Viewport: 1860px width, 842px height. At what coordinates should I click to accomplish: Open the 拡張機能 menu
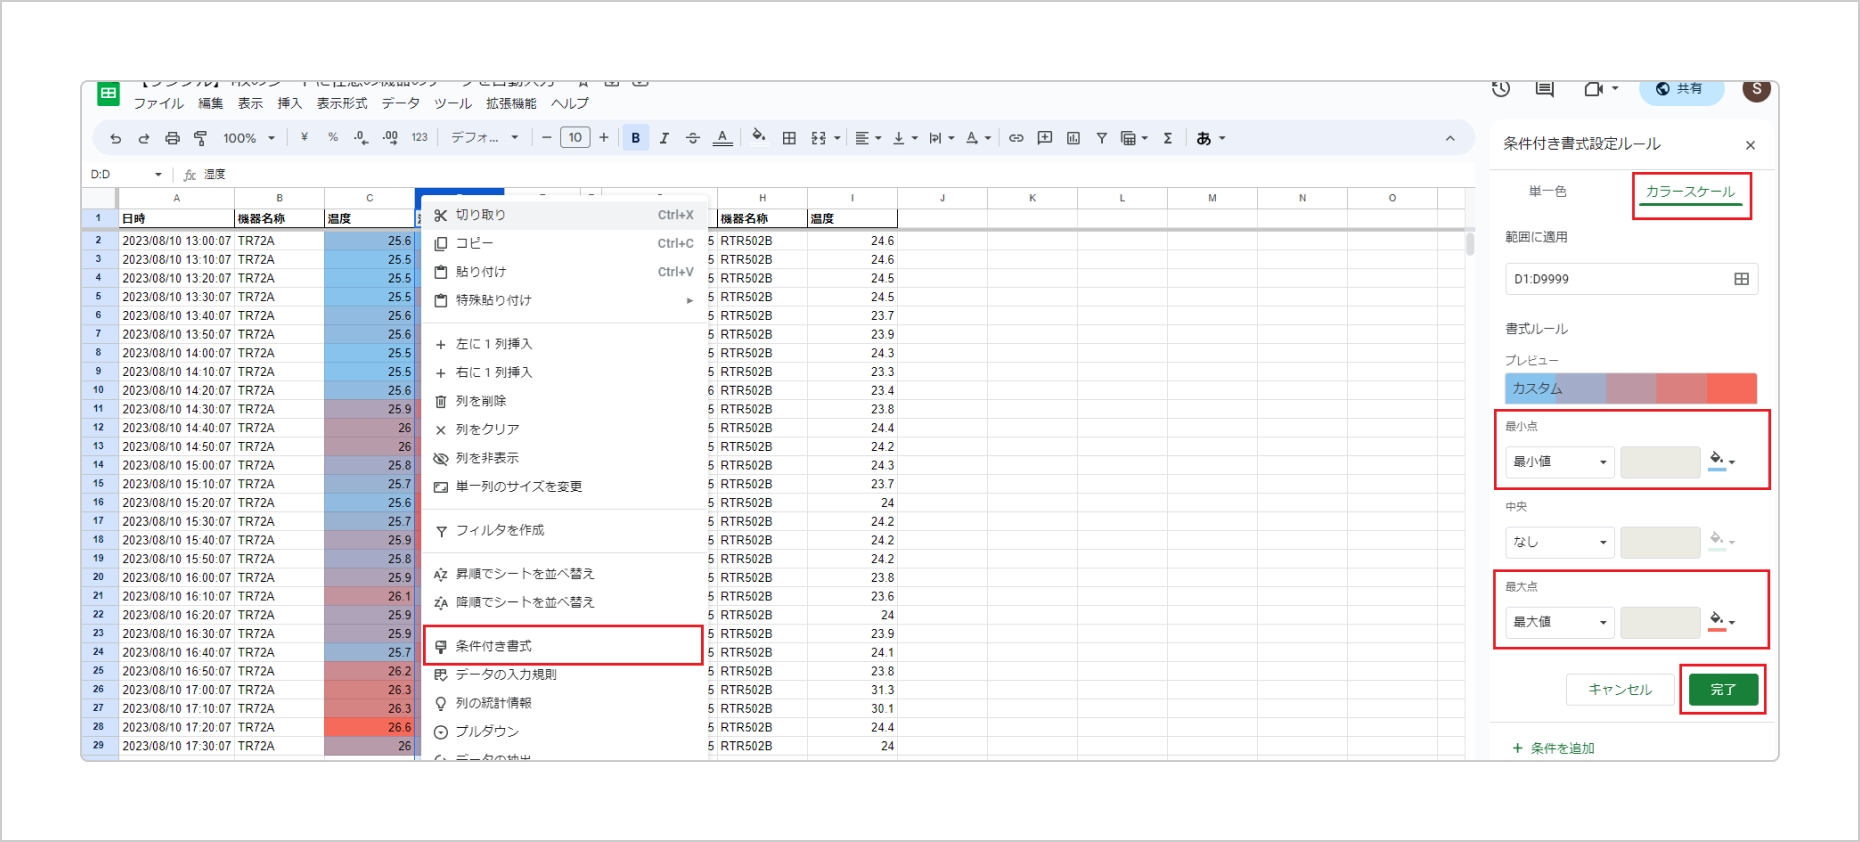511,103
